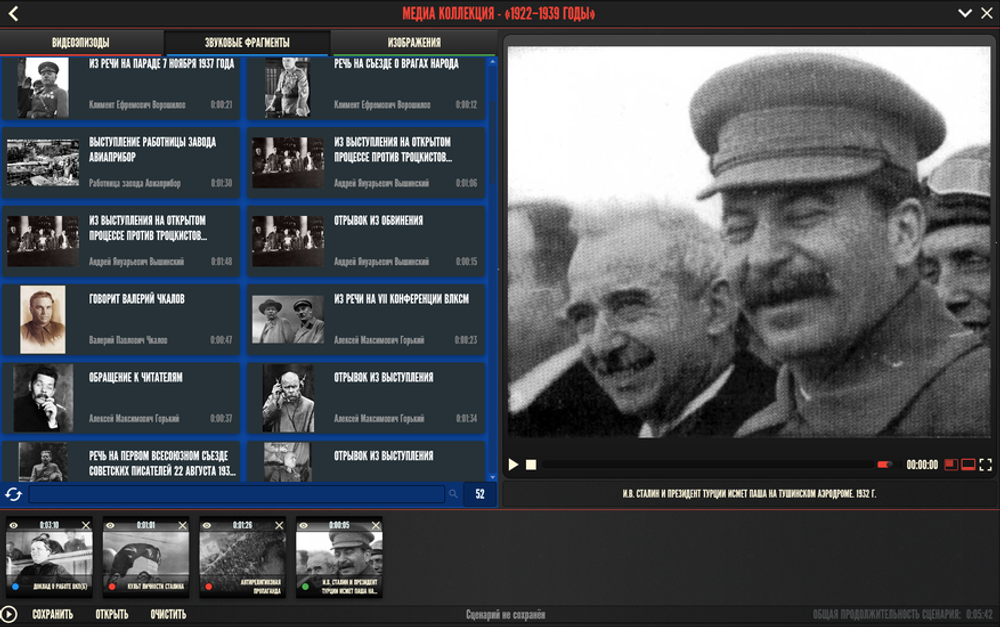
Task: Click «Очистить» to clear the scenario
Action: tap(168, 615)
